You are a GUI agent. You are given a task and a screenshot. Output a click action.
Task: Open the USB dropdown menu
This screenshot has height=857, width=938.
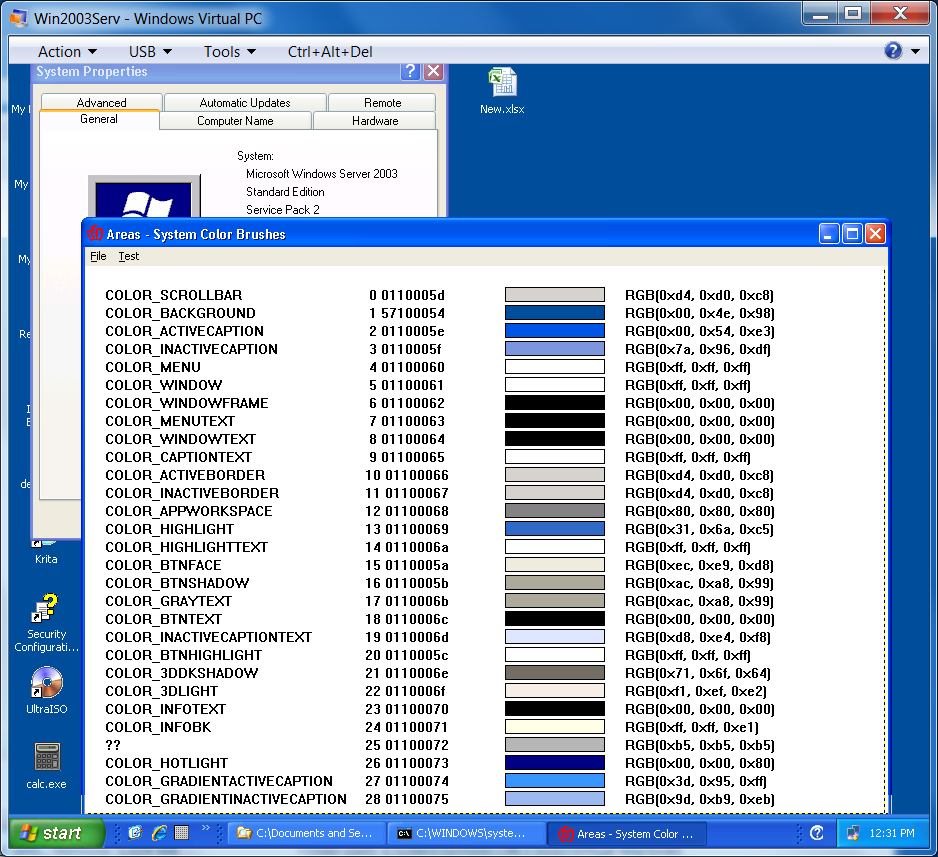[x=150, y=51]
